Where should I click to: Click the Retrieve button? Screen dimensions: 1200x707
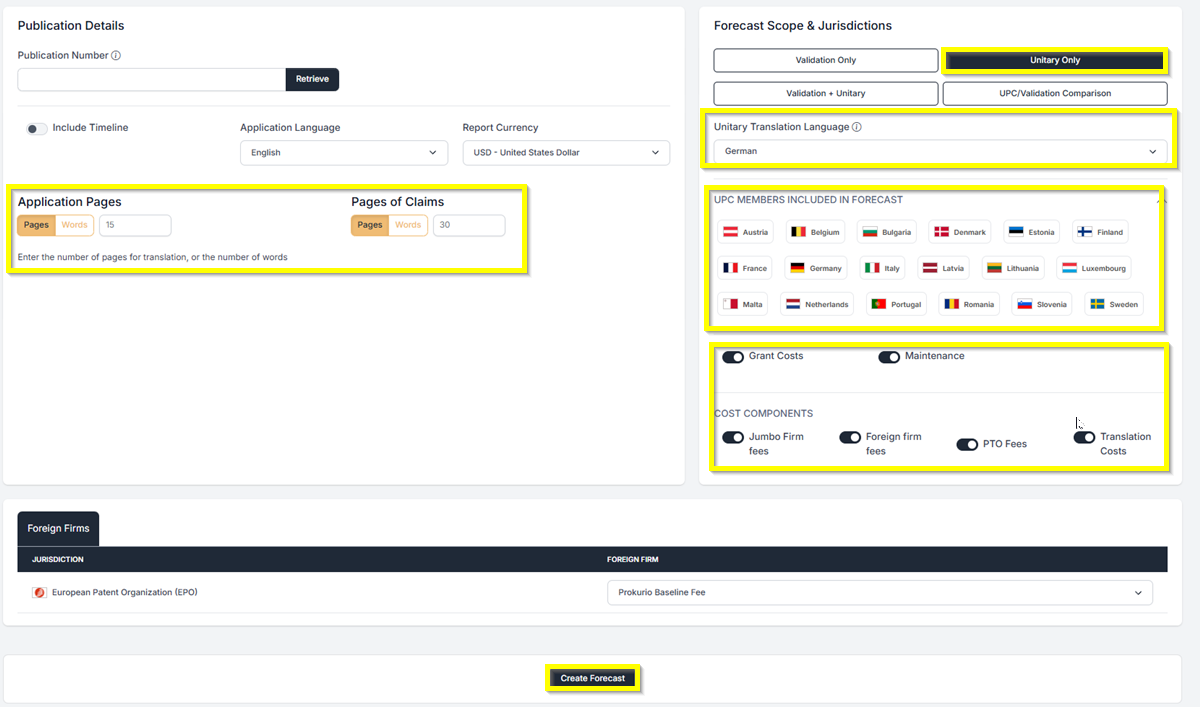pos(312,79)
